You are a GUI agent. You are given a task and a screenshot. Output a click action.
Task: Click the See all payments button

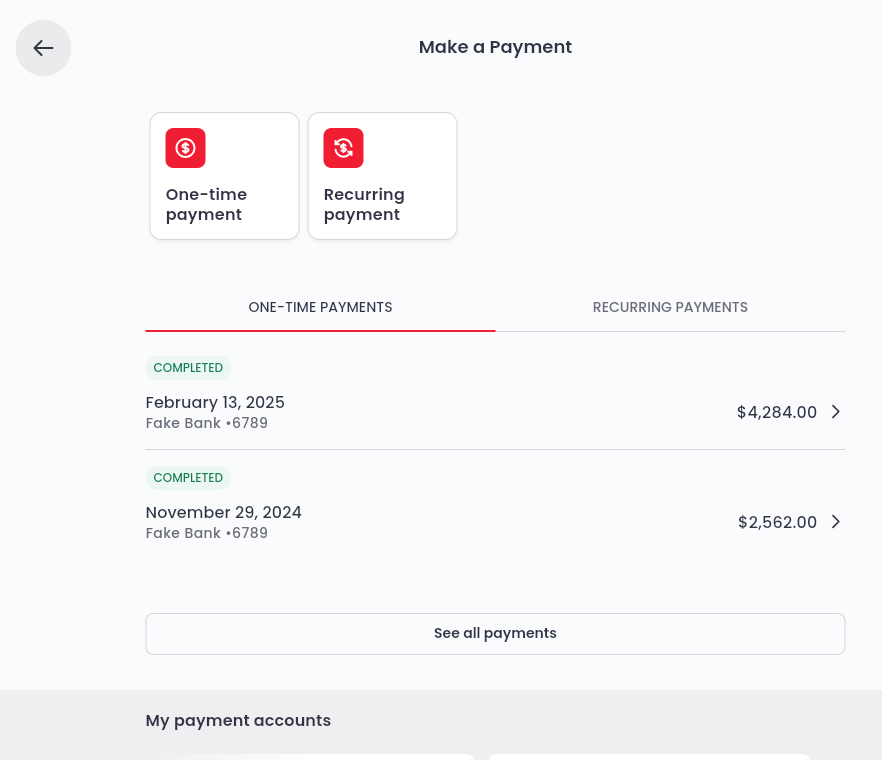pyautogui.click(x=495, y=633)
